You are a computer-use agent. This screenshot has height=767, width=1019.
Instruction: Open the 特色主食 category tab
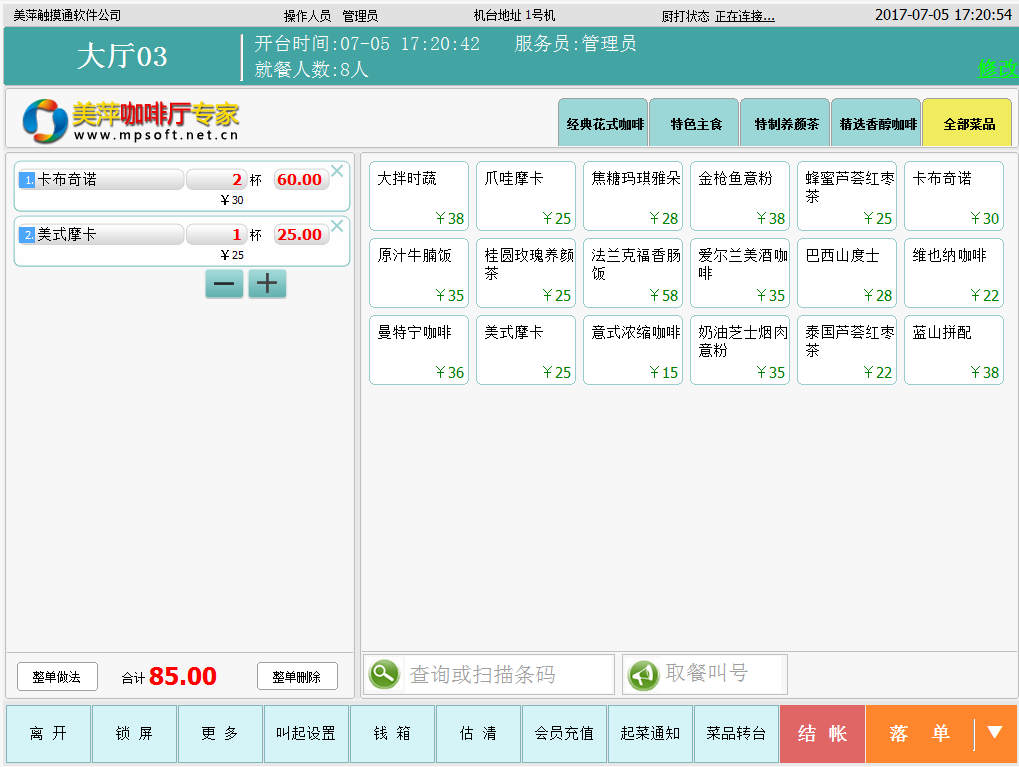point(695,124)
